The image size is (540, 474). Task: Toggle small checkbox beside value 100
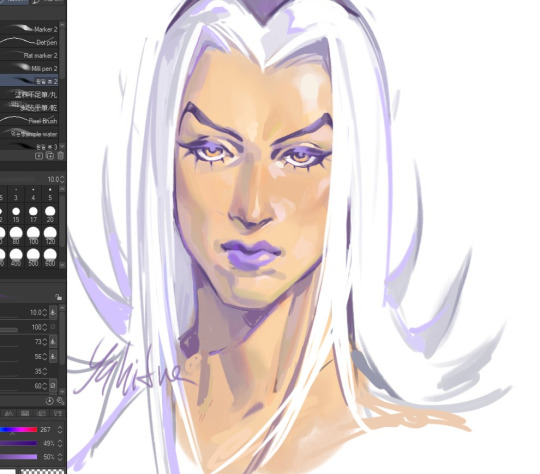(x=53, y=327)
